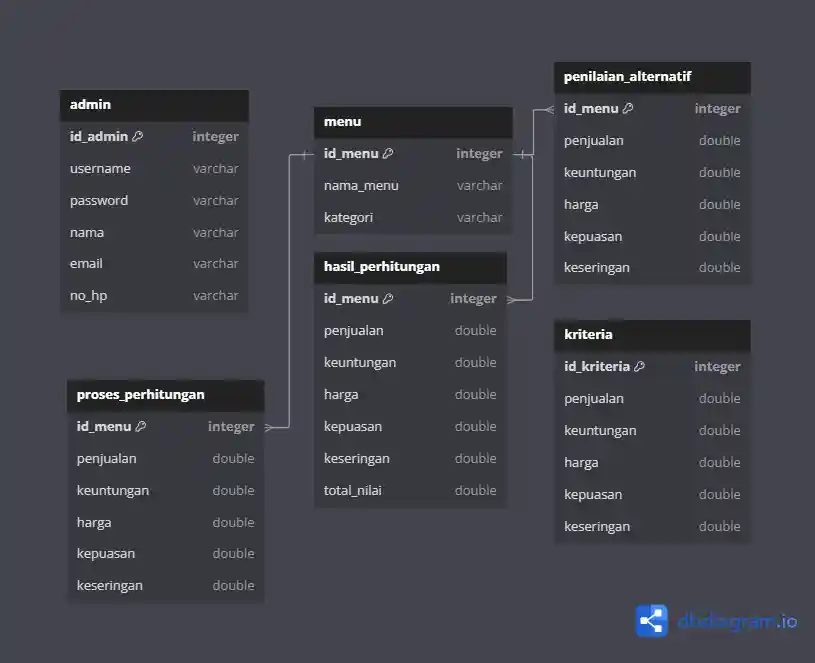Click the key icon beside id_admin
Viewport: 815px width, 663px height.
tap(138, 137)
